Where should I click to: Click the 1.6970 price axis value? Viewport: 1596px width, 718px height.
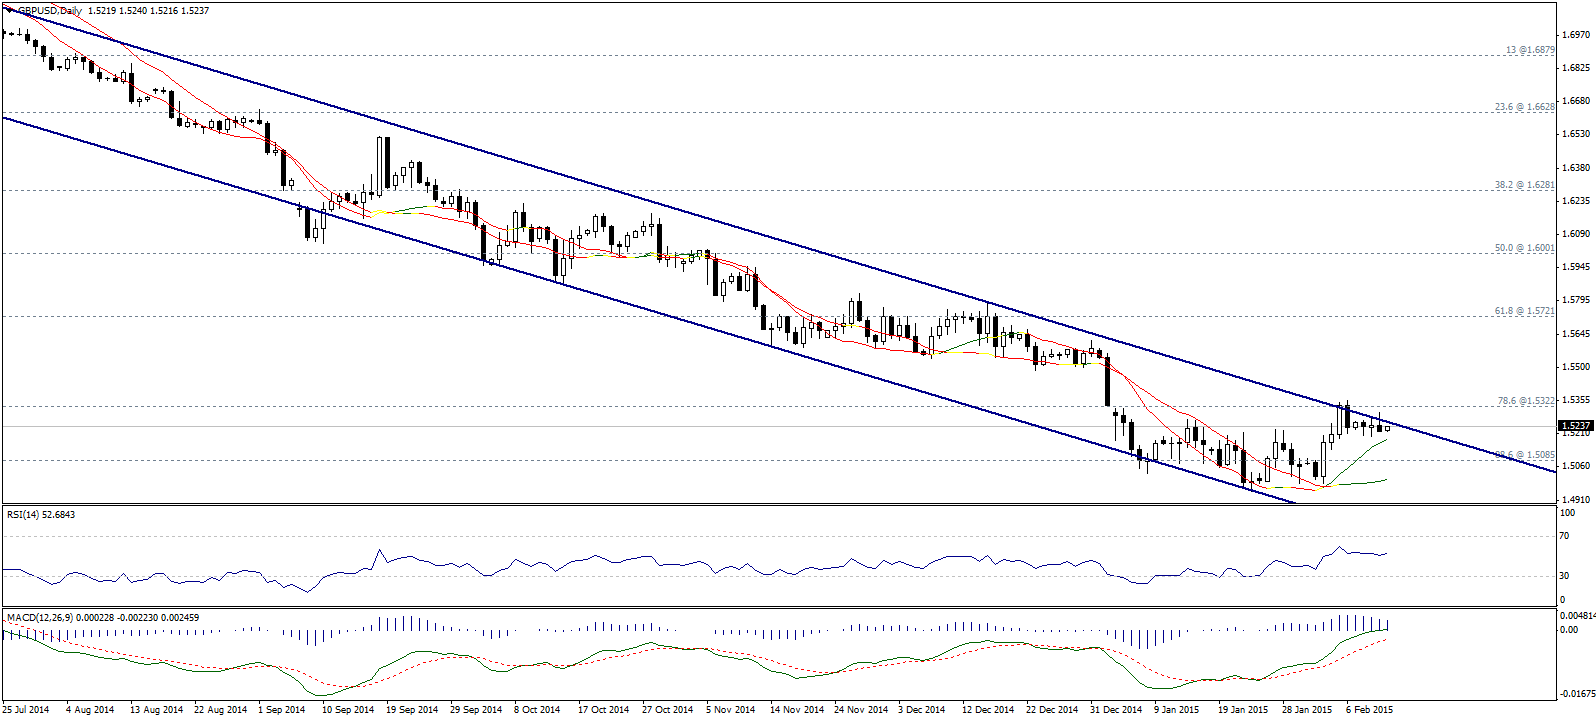pyautogui.click(x=1576, y=35)
